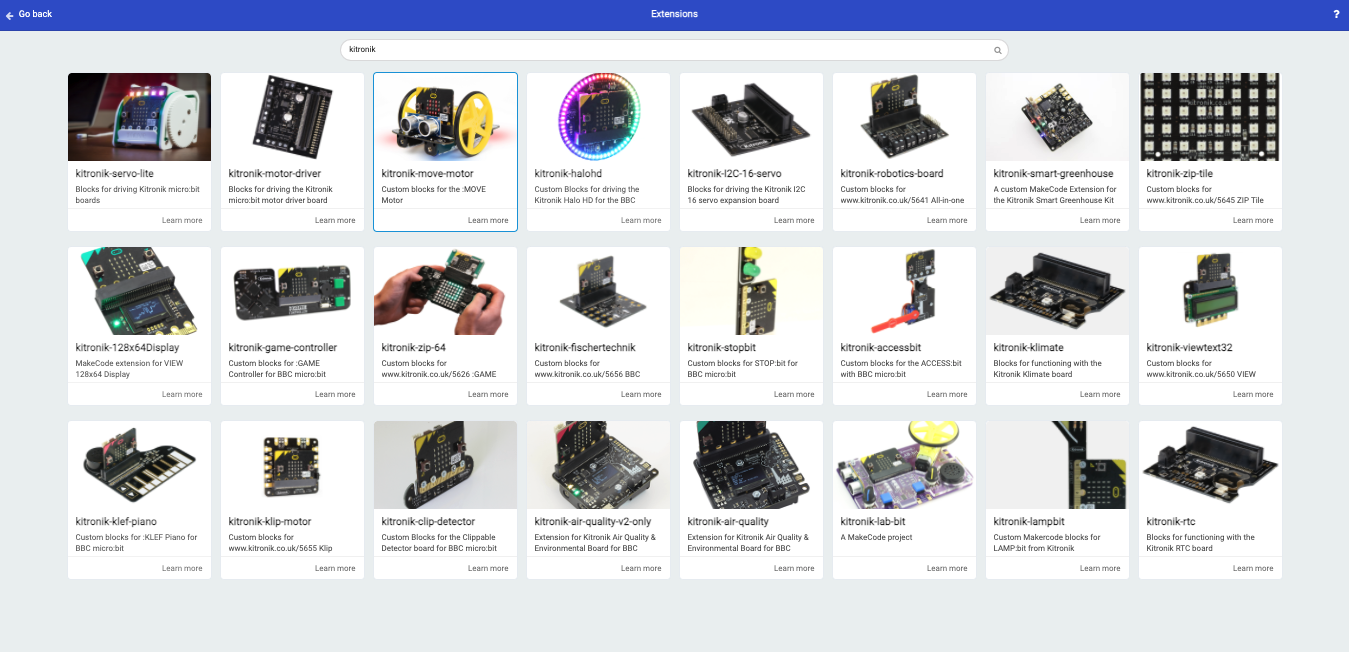Select the kitronik-fischertechnik board image

tap(599, 291)
